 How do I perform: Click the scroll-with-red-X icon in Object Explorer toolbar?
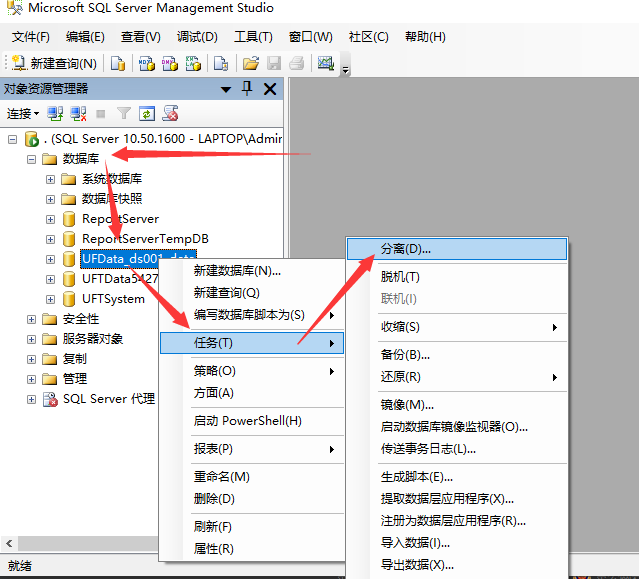click(x=170, y=113)
